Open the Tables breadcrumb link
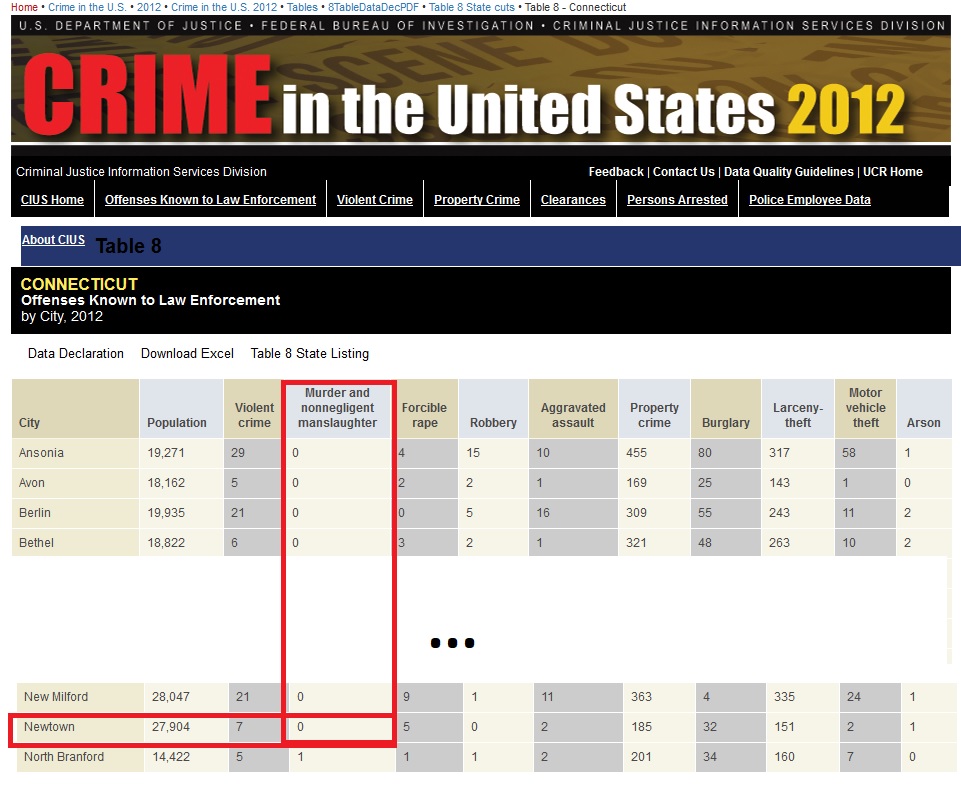961x787 pixels. click(302, 7)
